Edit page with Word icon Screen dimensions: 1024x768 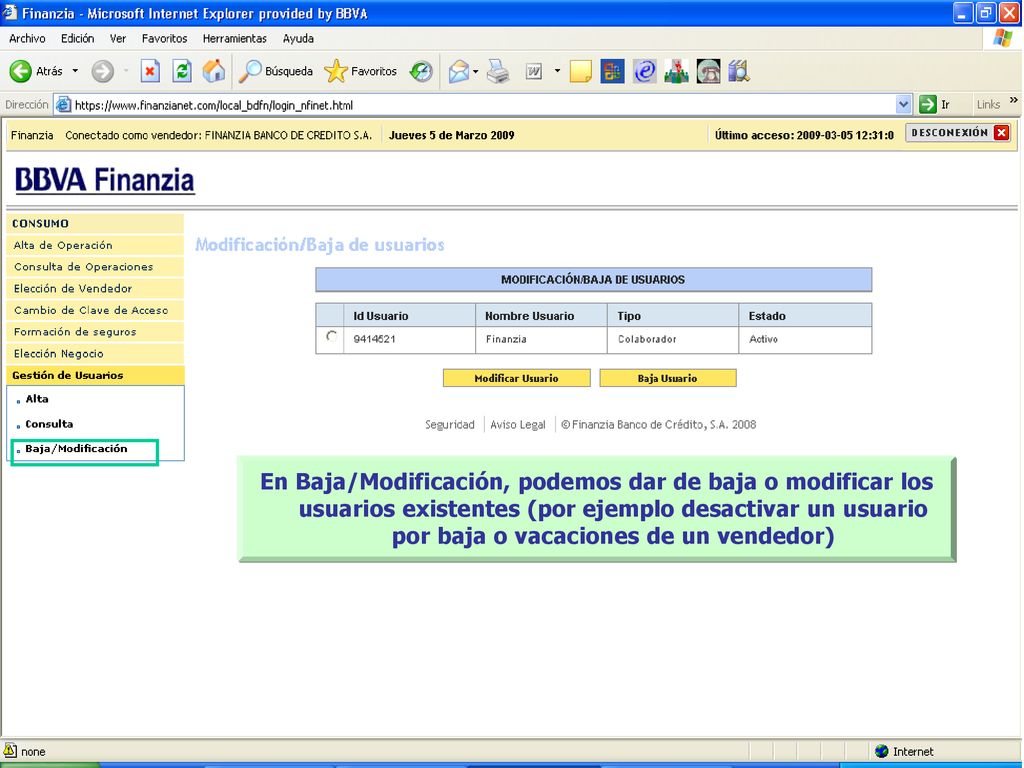(x=534, y=71)
